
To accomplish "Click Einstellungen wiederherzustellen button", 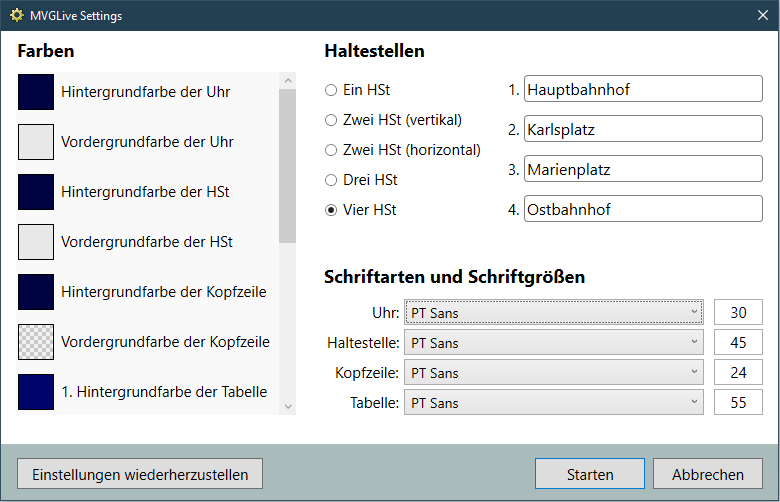I will click(140, 474).
